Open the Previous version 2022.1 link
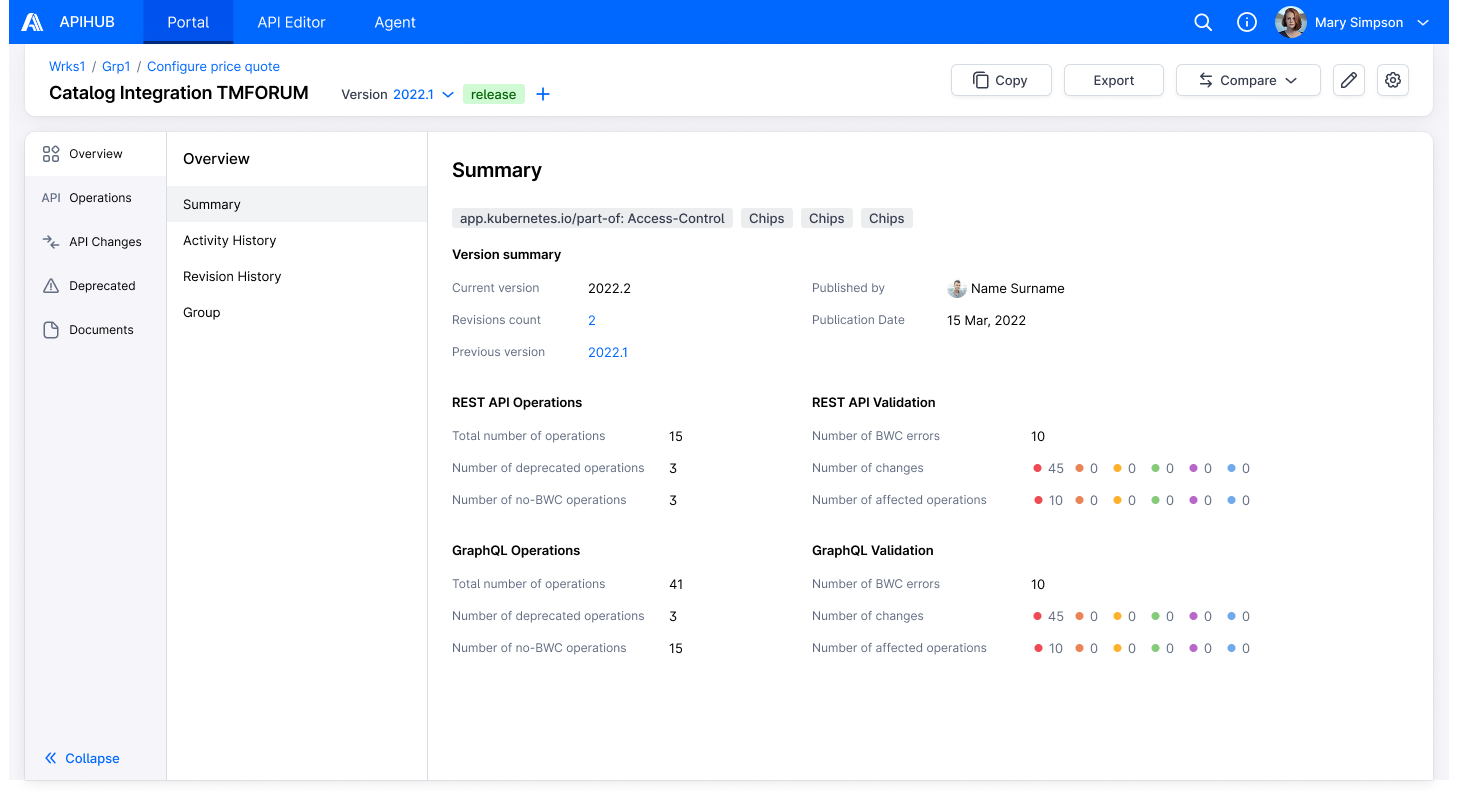Screen dimensions: 1458x797 pos(608,353)
